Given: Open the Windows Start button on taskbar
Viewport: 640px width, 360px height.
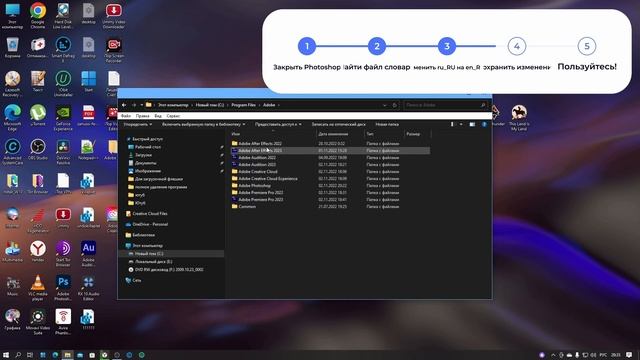Looking at the screenshot, I should pos(6,355).
